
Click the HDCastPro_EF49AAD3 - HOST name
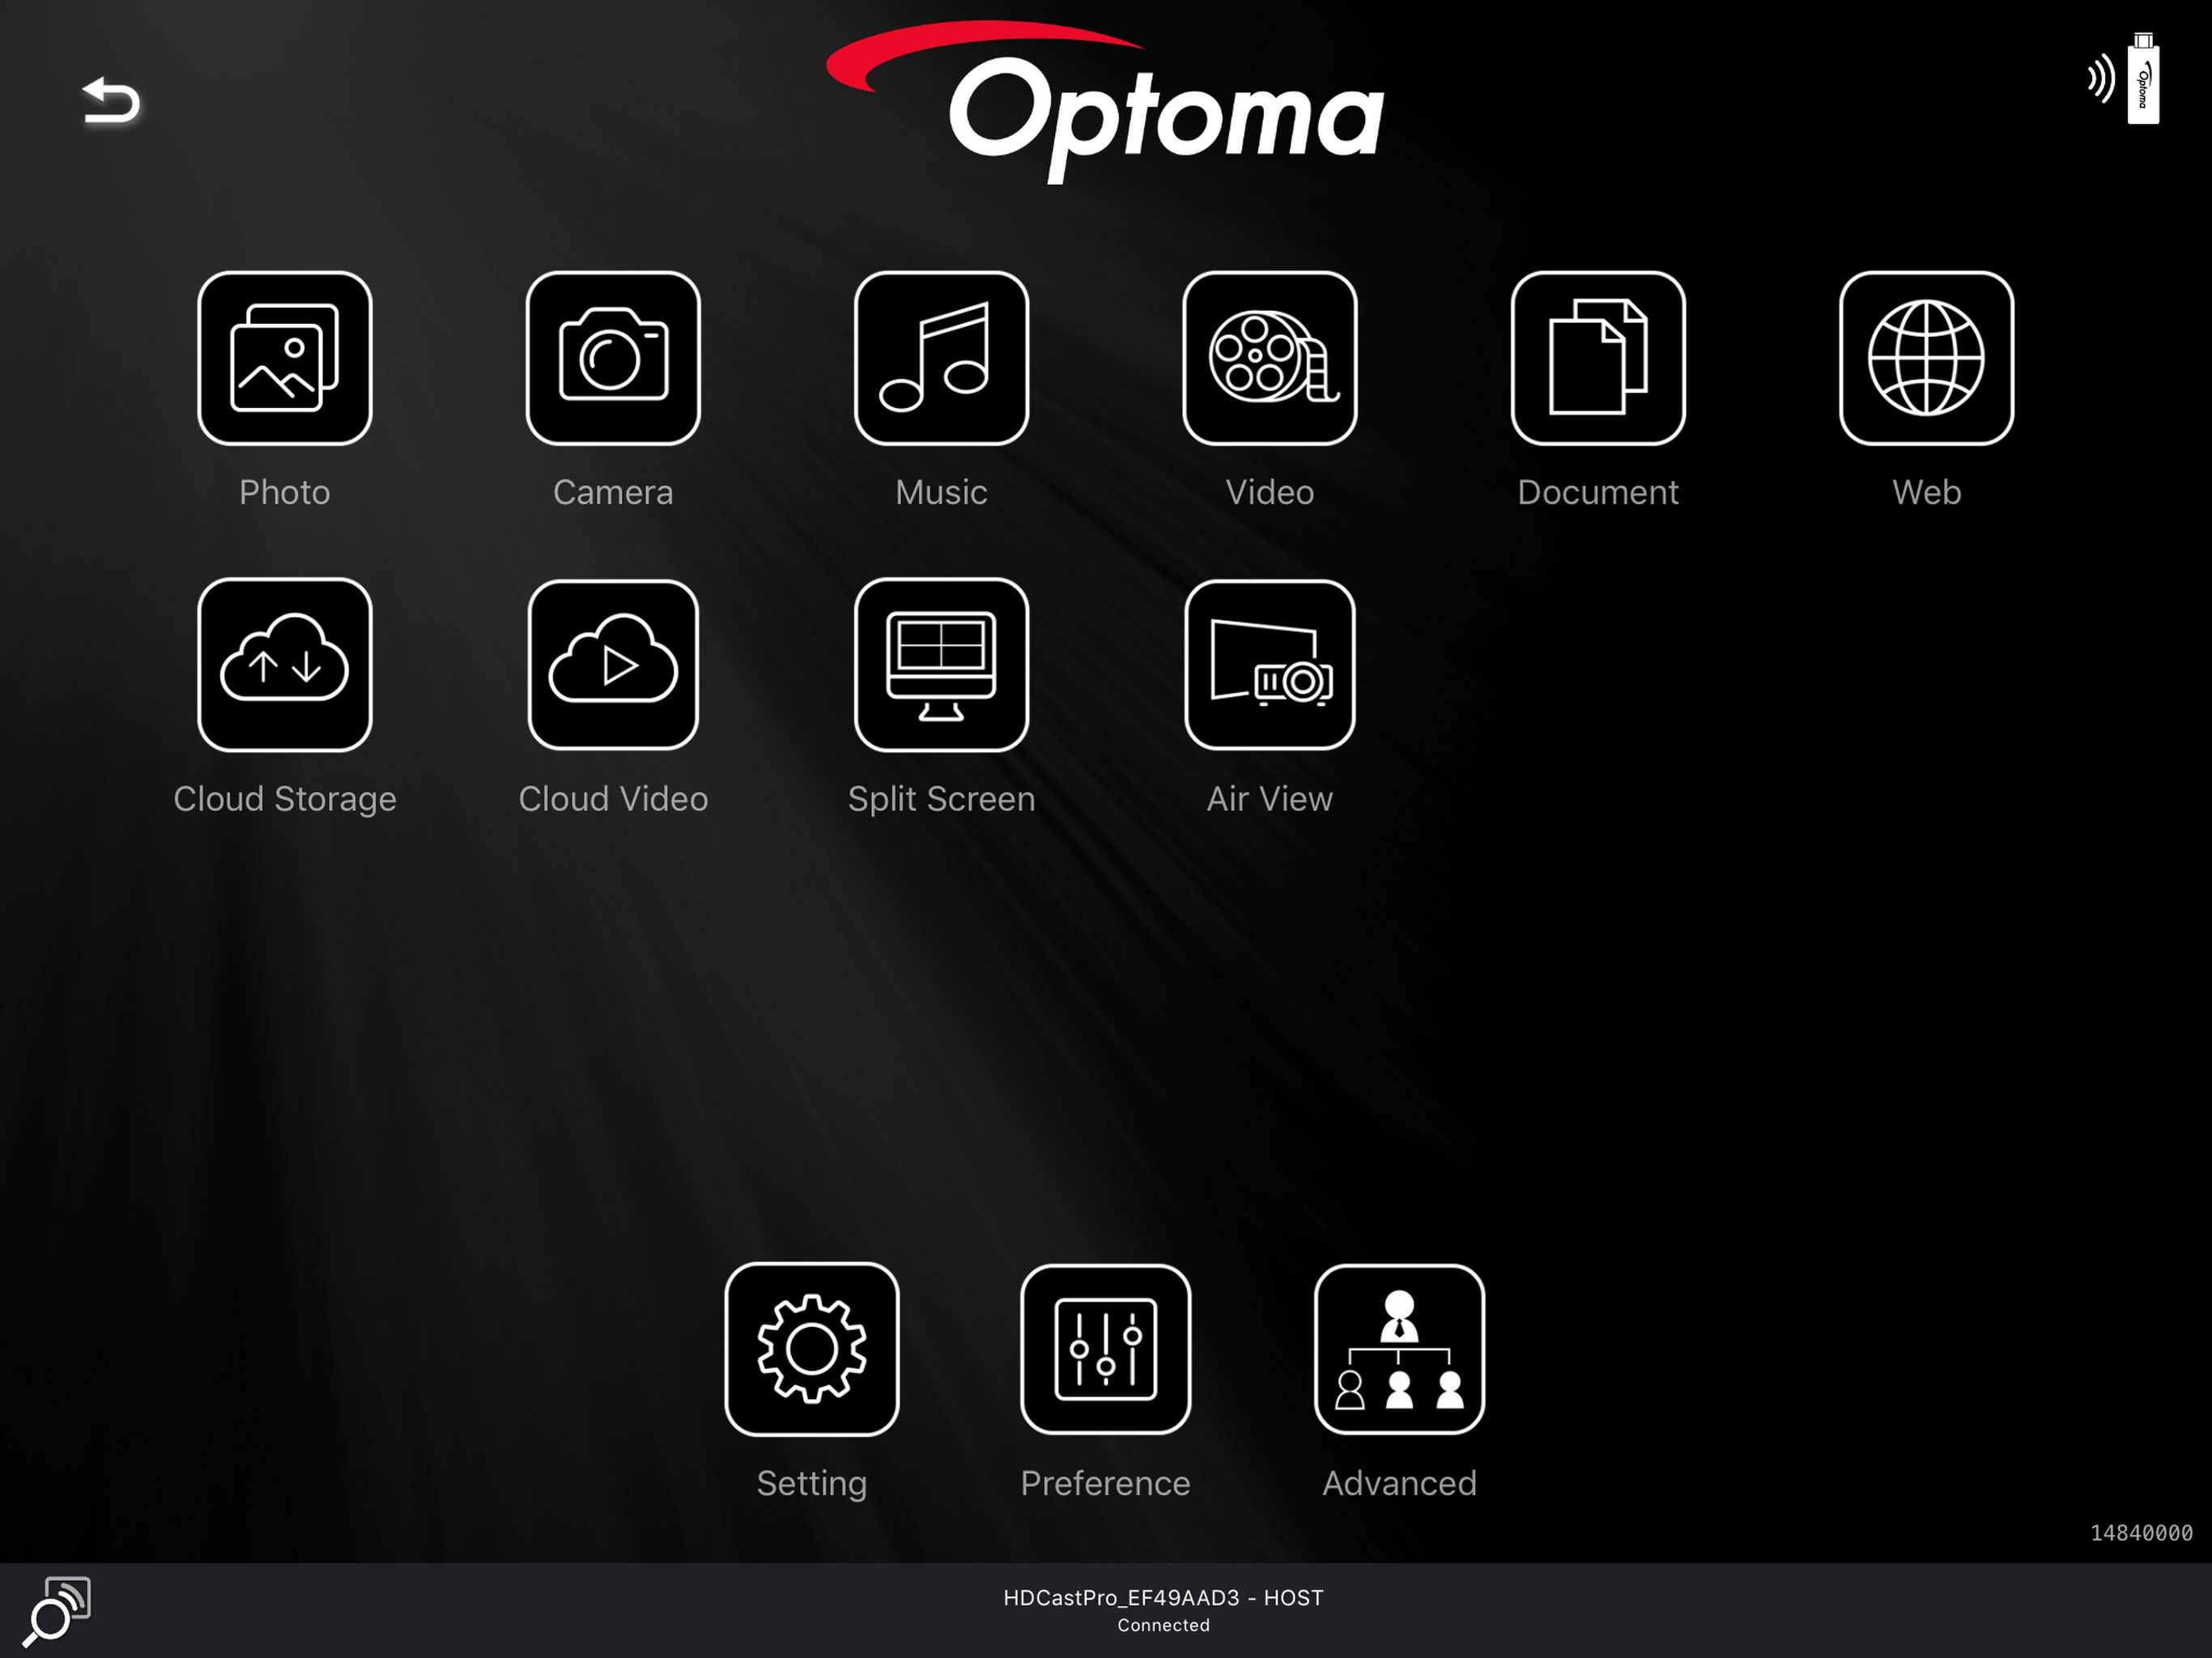(1163, 1598)
